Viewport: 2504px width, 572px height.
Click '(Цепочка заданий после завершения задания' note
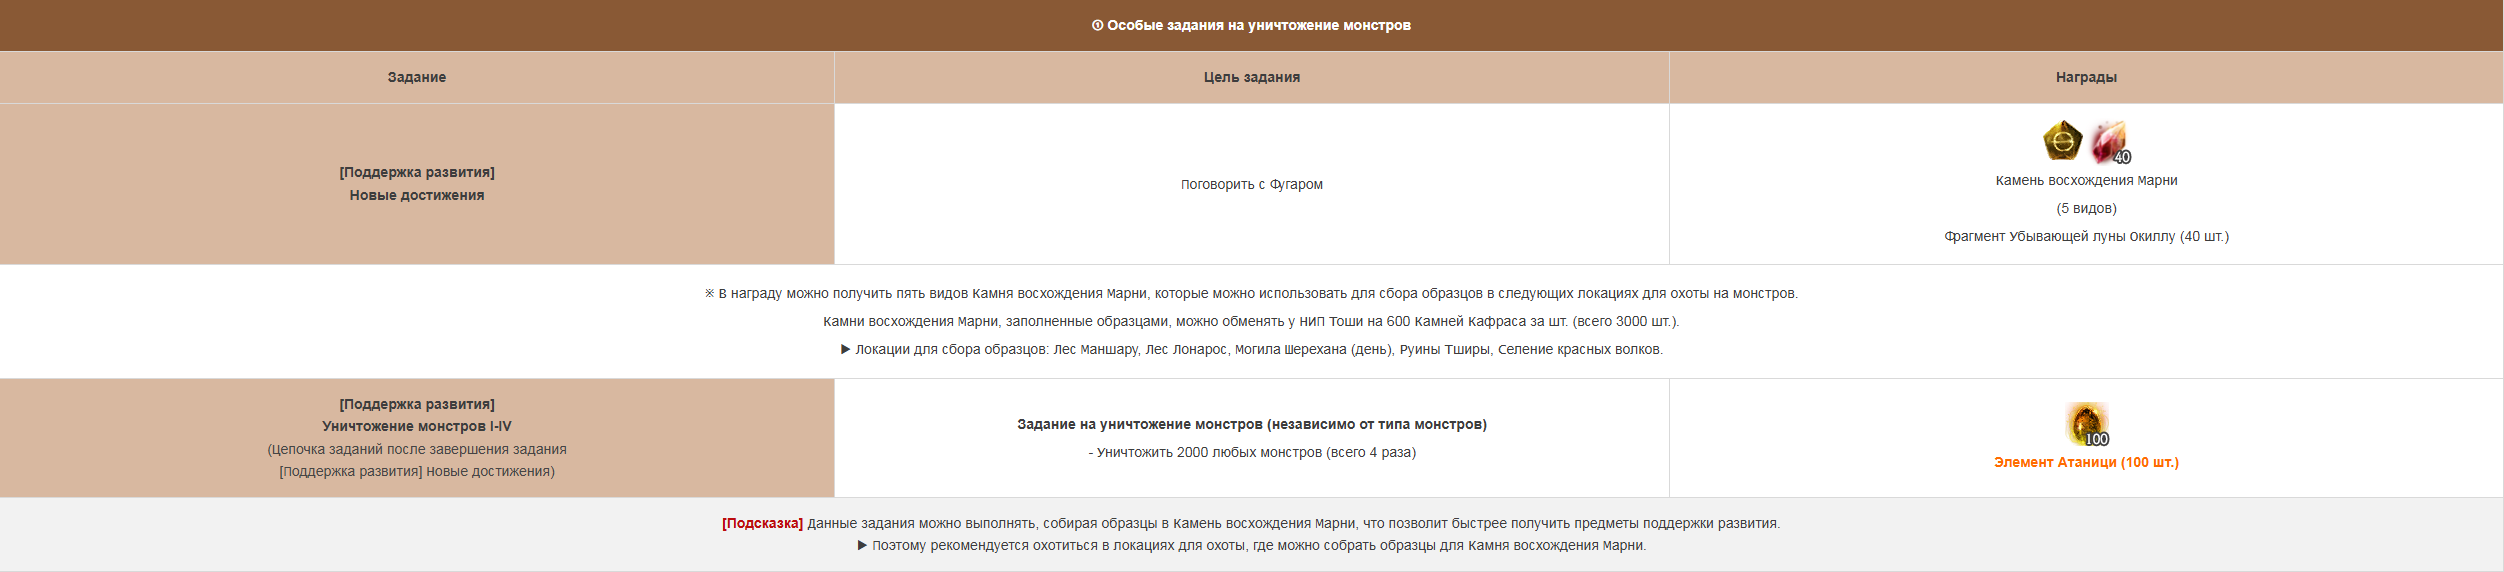pyautogui.click(x=417, y=449)
